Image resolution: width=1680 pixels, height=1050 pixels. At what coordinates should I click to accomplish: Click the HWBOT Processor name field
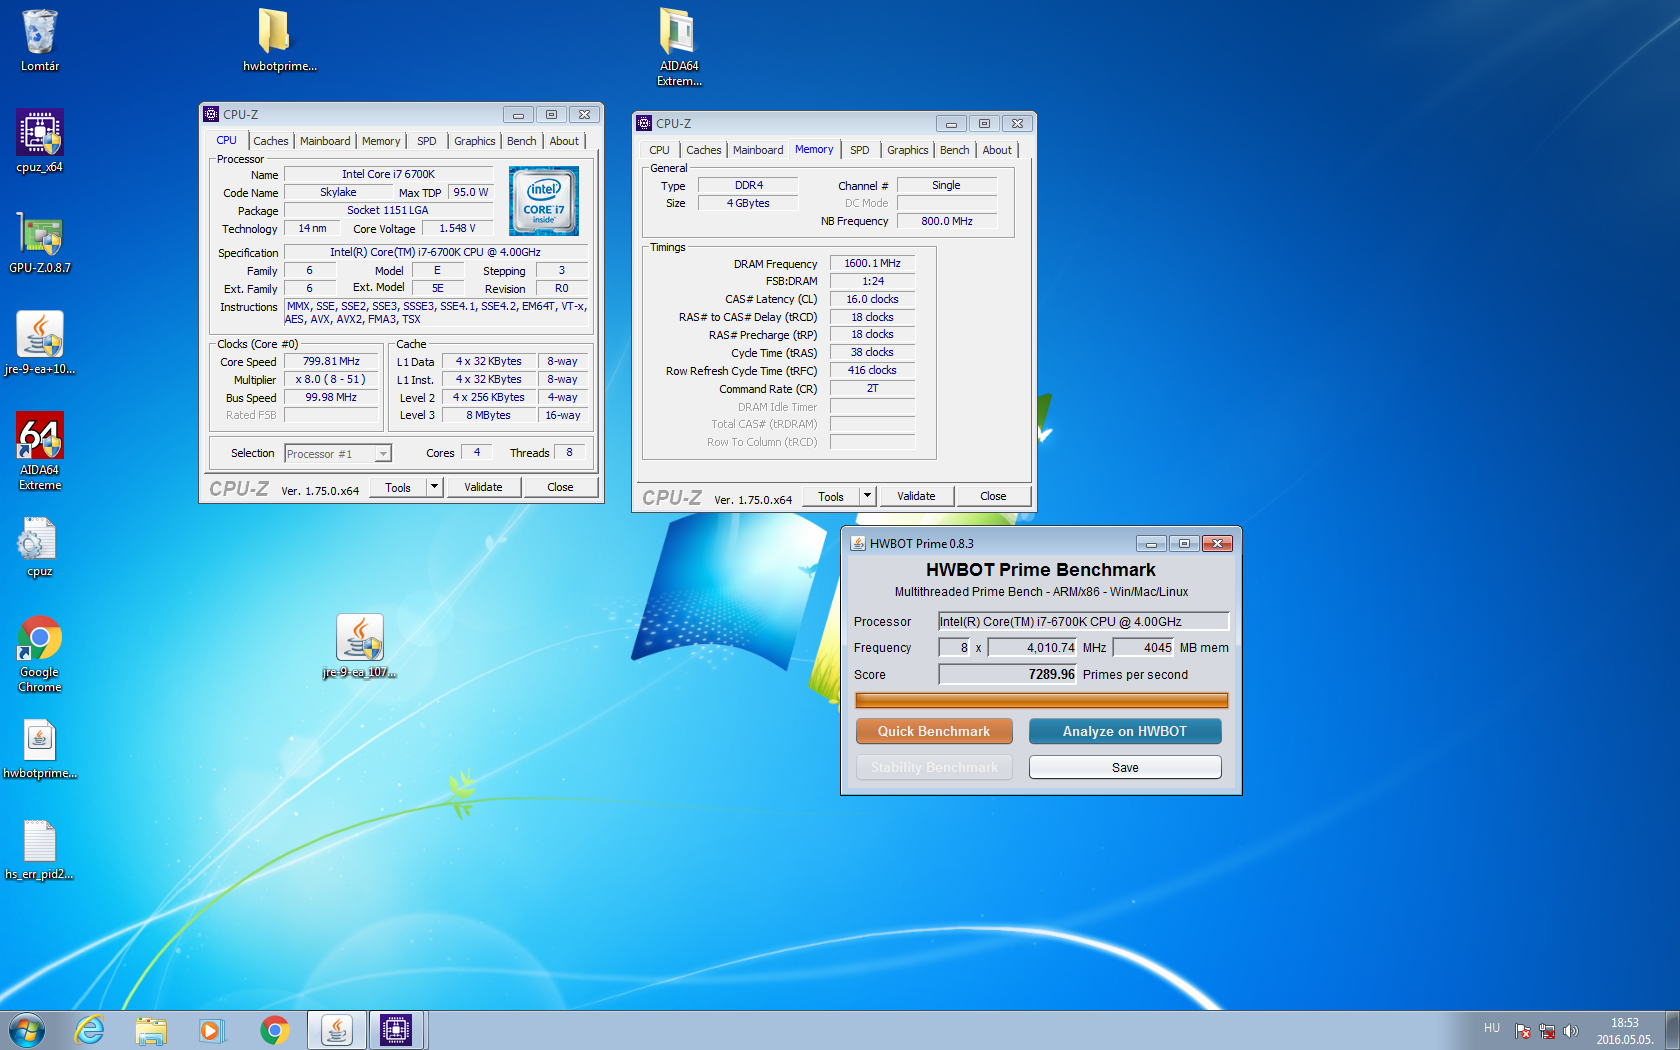[x=1083, y=621]
